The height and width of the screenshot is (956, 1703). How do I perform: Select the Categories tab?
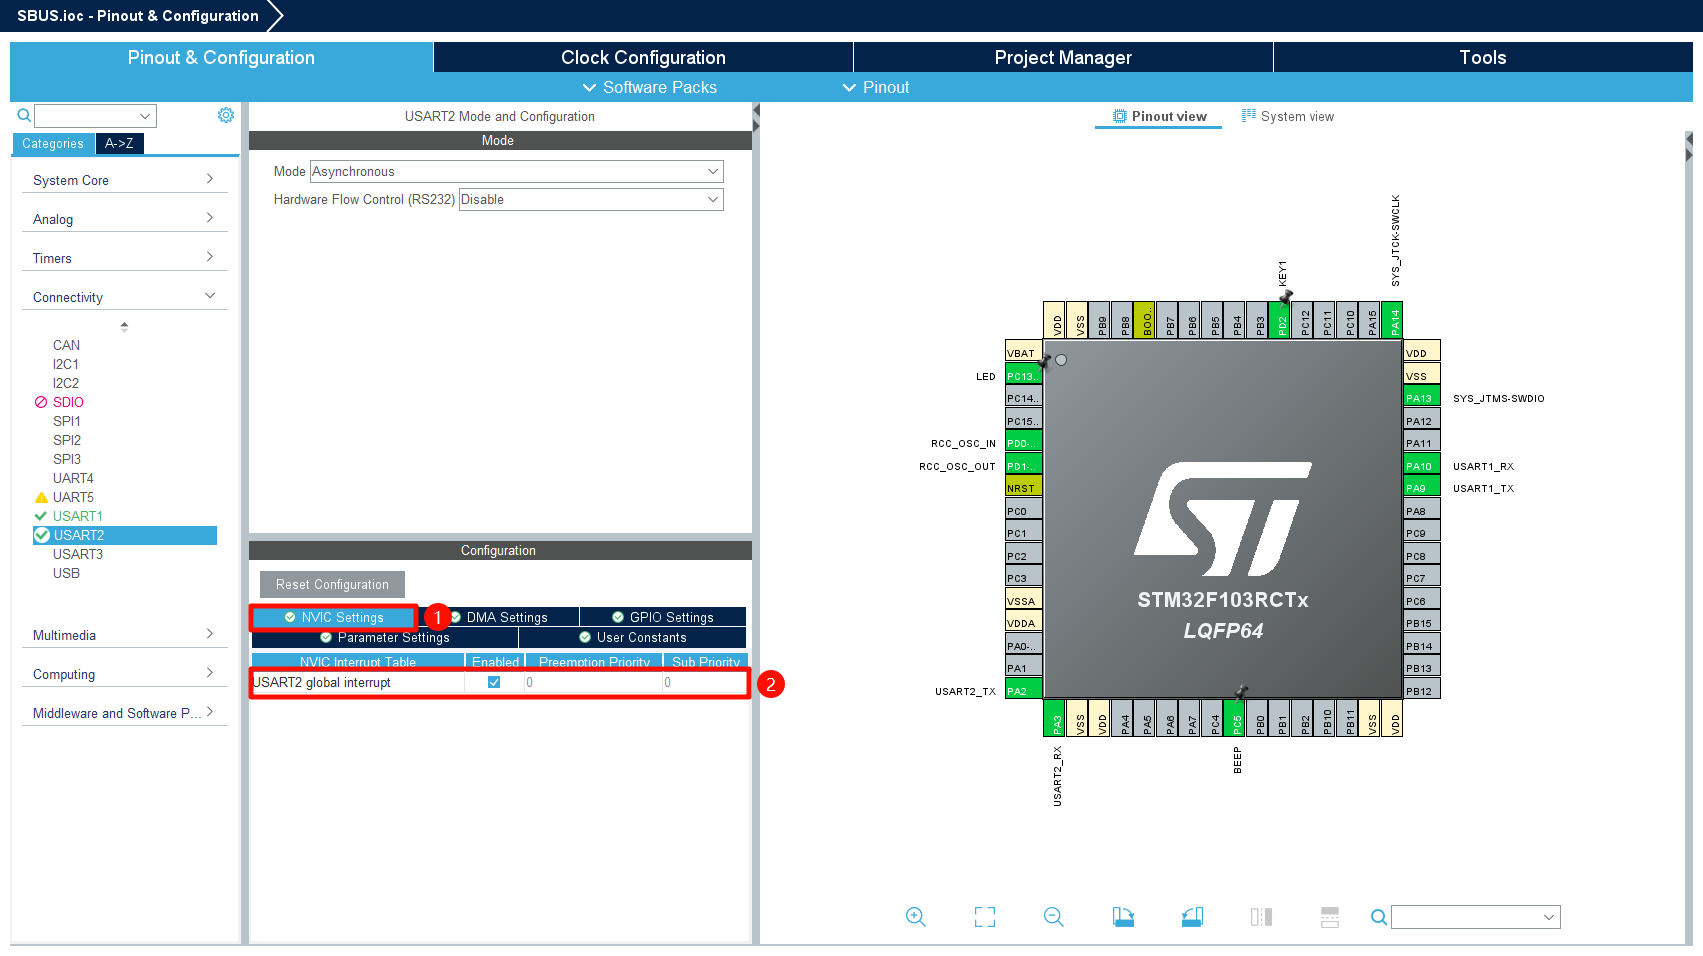53,143
